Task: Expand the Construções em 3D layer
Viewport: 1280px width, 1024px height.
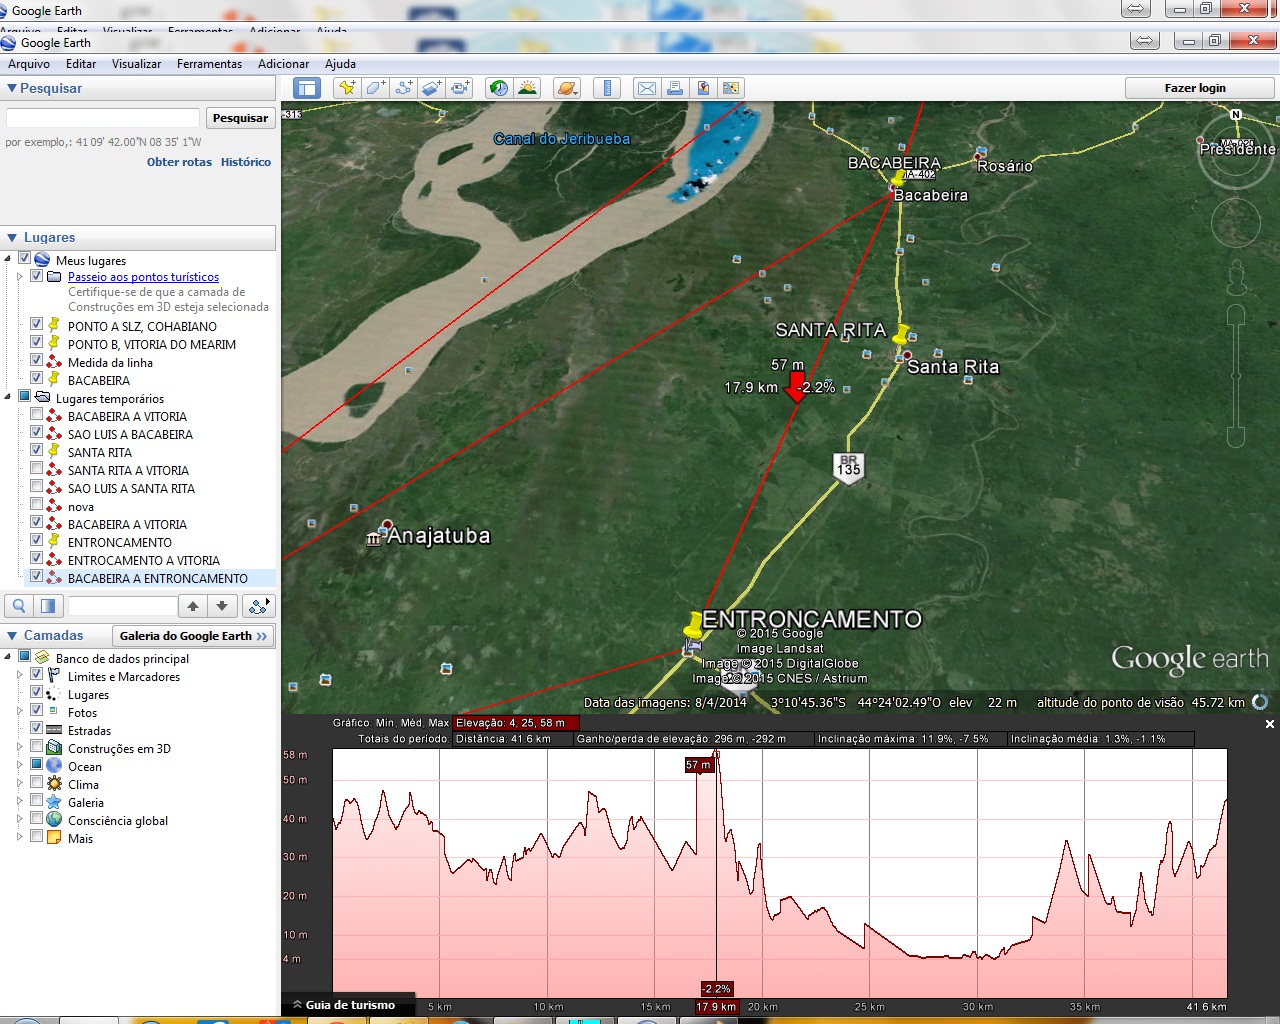Action: [20, 748]
